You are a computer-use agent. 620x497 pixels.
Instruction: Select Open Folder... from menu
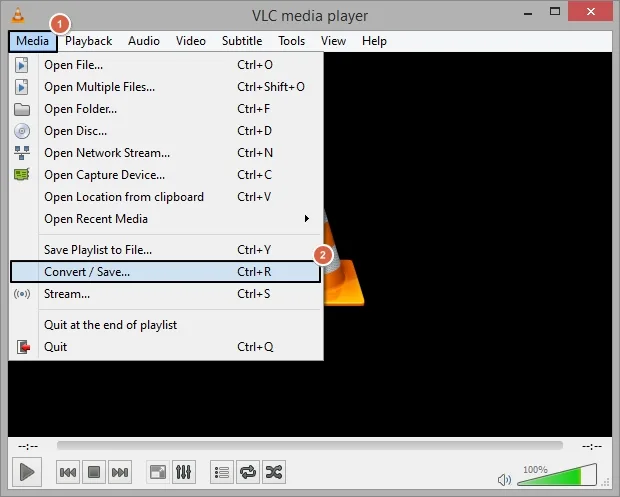click(x=166, y=109)
